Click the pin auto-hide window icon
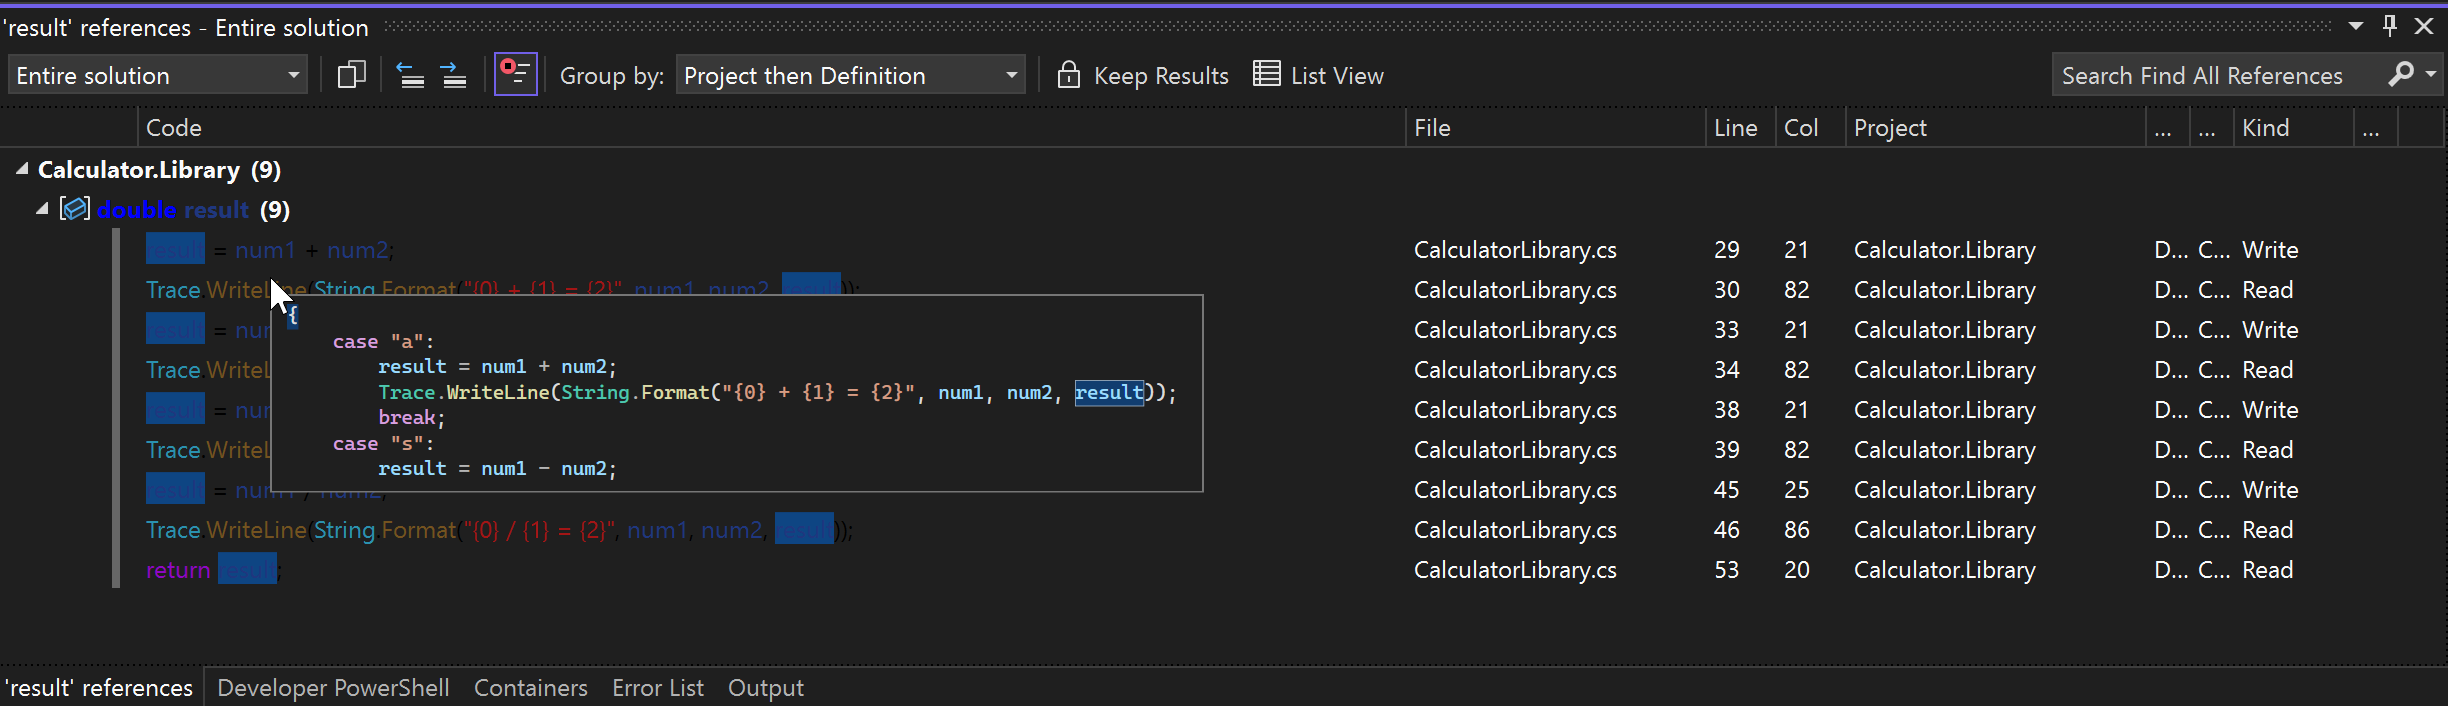The image size is (2448, 706). (x=2389, y=26)
